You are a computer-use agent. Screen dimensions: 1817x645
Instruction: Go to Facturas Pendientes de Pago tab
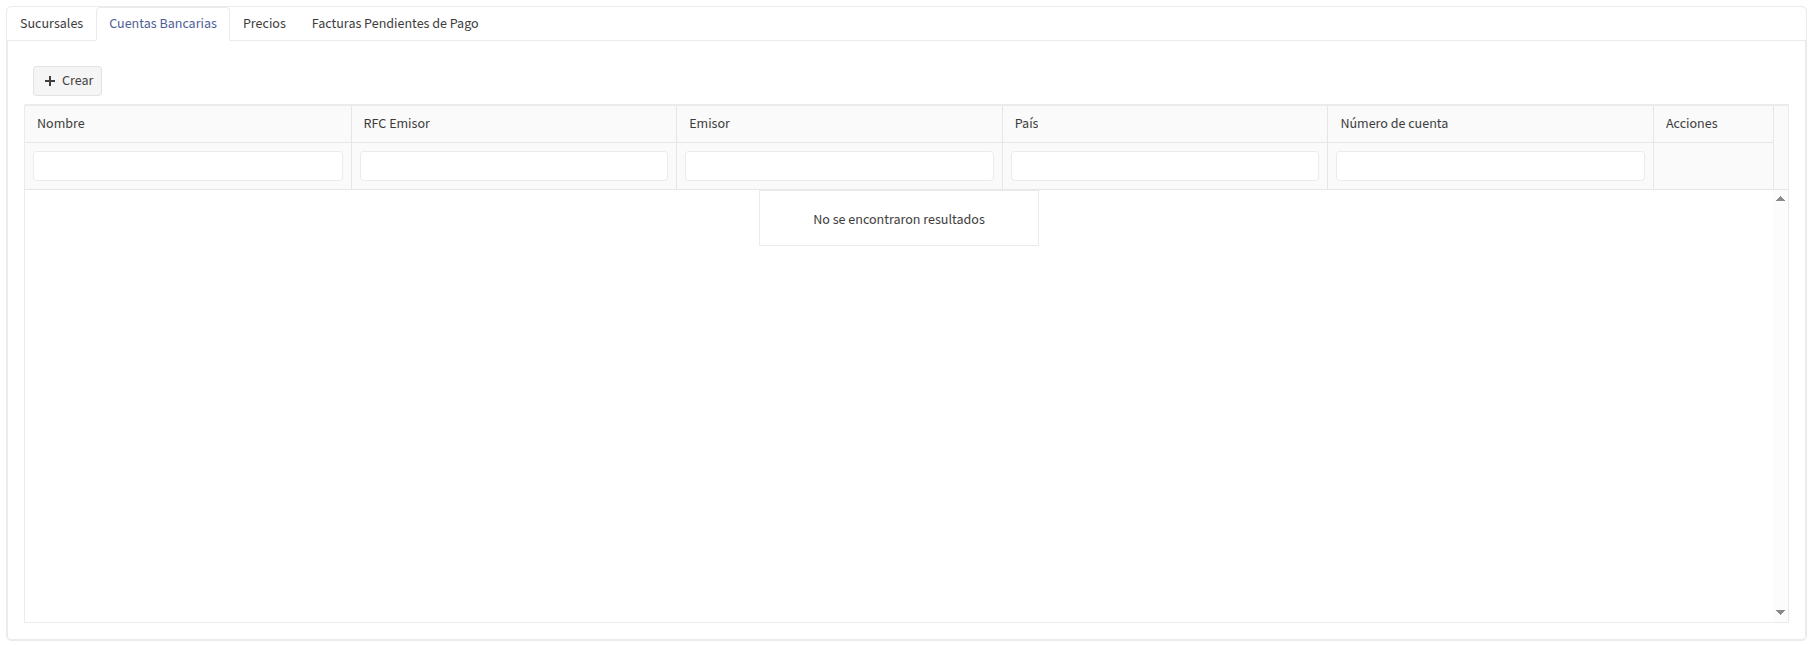(395, 24)
